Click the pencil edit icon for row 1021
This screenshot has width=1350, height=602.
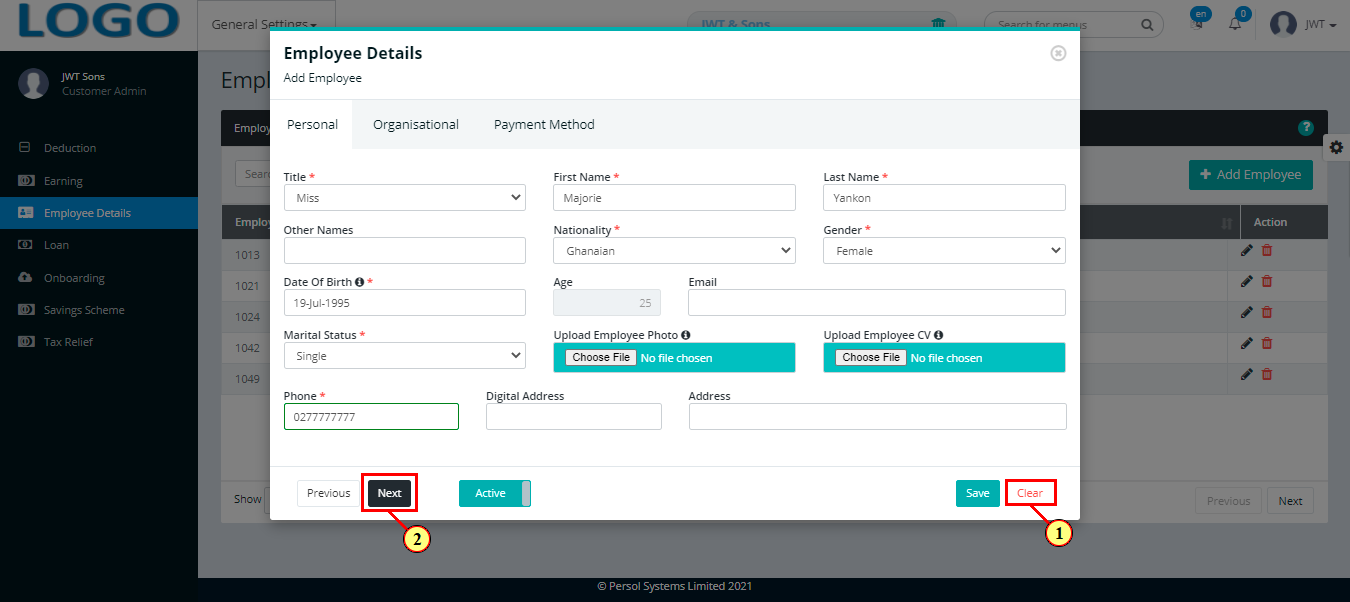[1246, 282]
